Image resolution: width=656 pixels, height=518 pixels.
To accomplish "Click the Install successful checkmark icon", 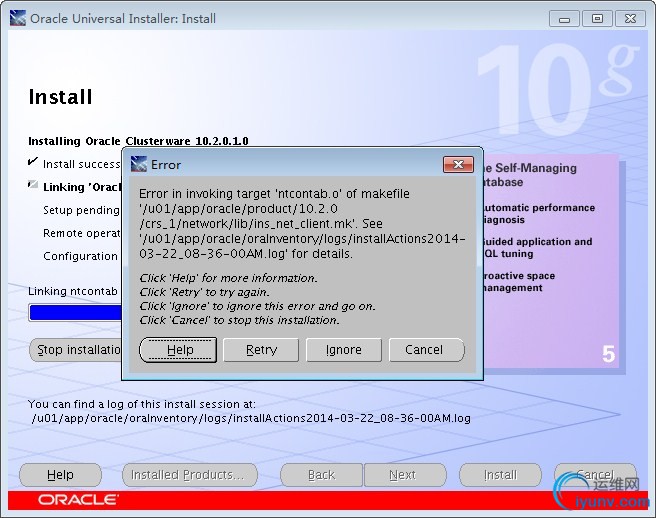I will 33,162.
